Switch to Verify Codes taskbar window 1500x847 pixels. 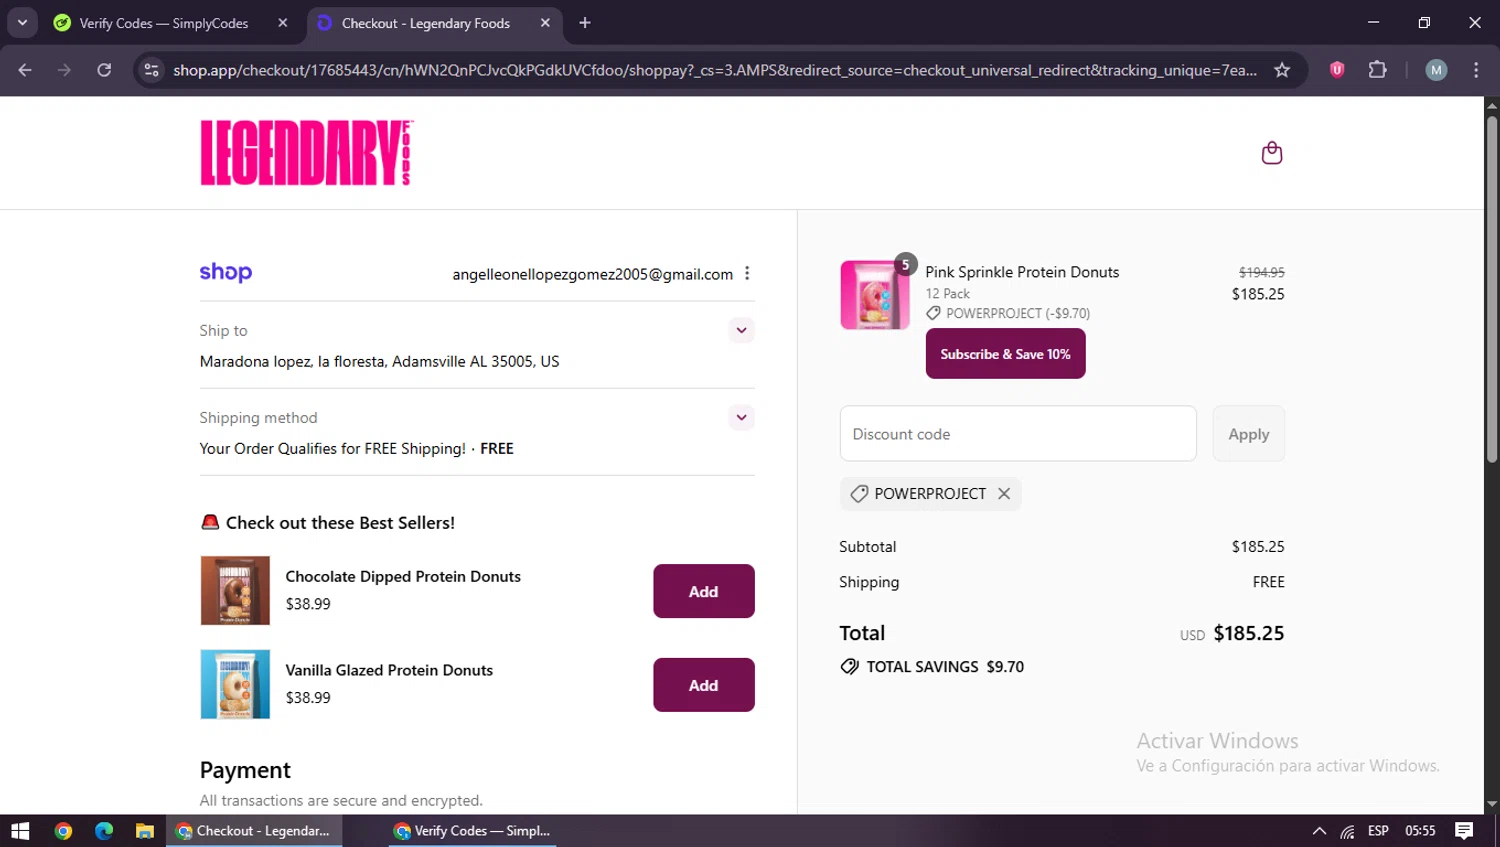tap(472, 831)
